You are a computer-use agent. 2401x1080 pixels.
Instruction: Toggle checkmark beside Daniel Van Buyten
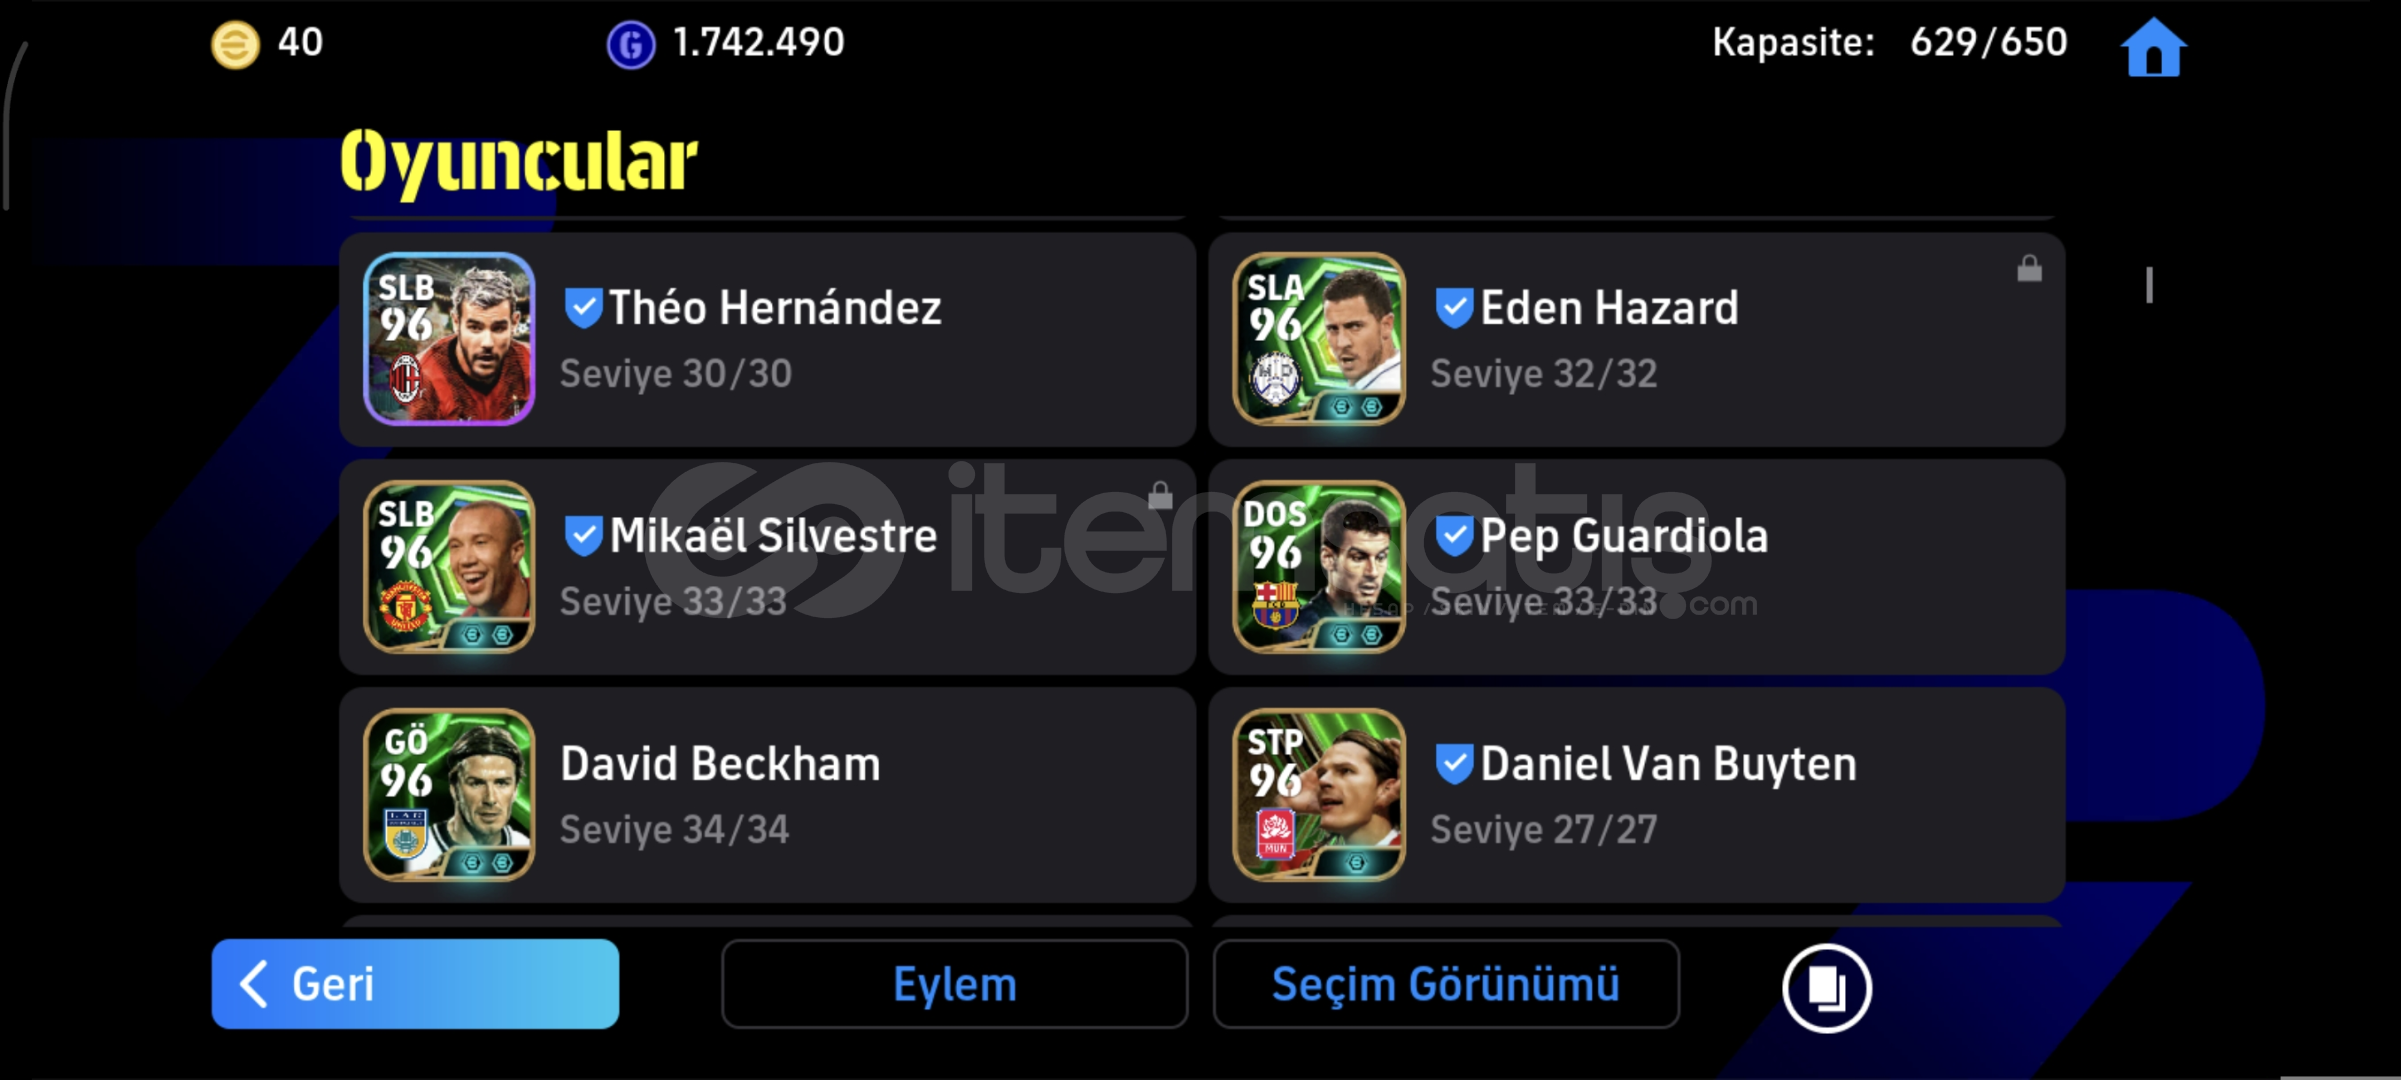1454,763
